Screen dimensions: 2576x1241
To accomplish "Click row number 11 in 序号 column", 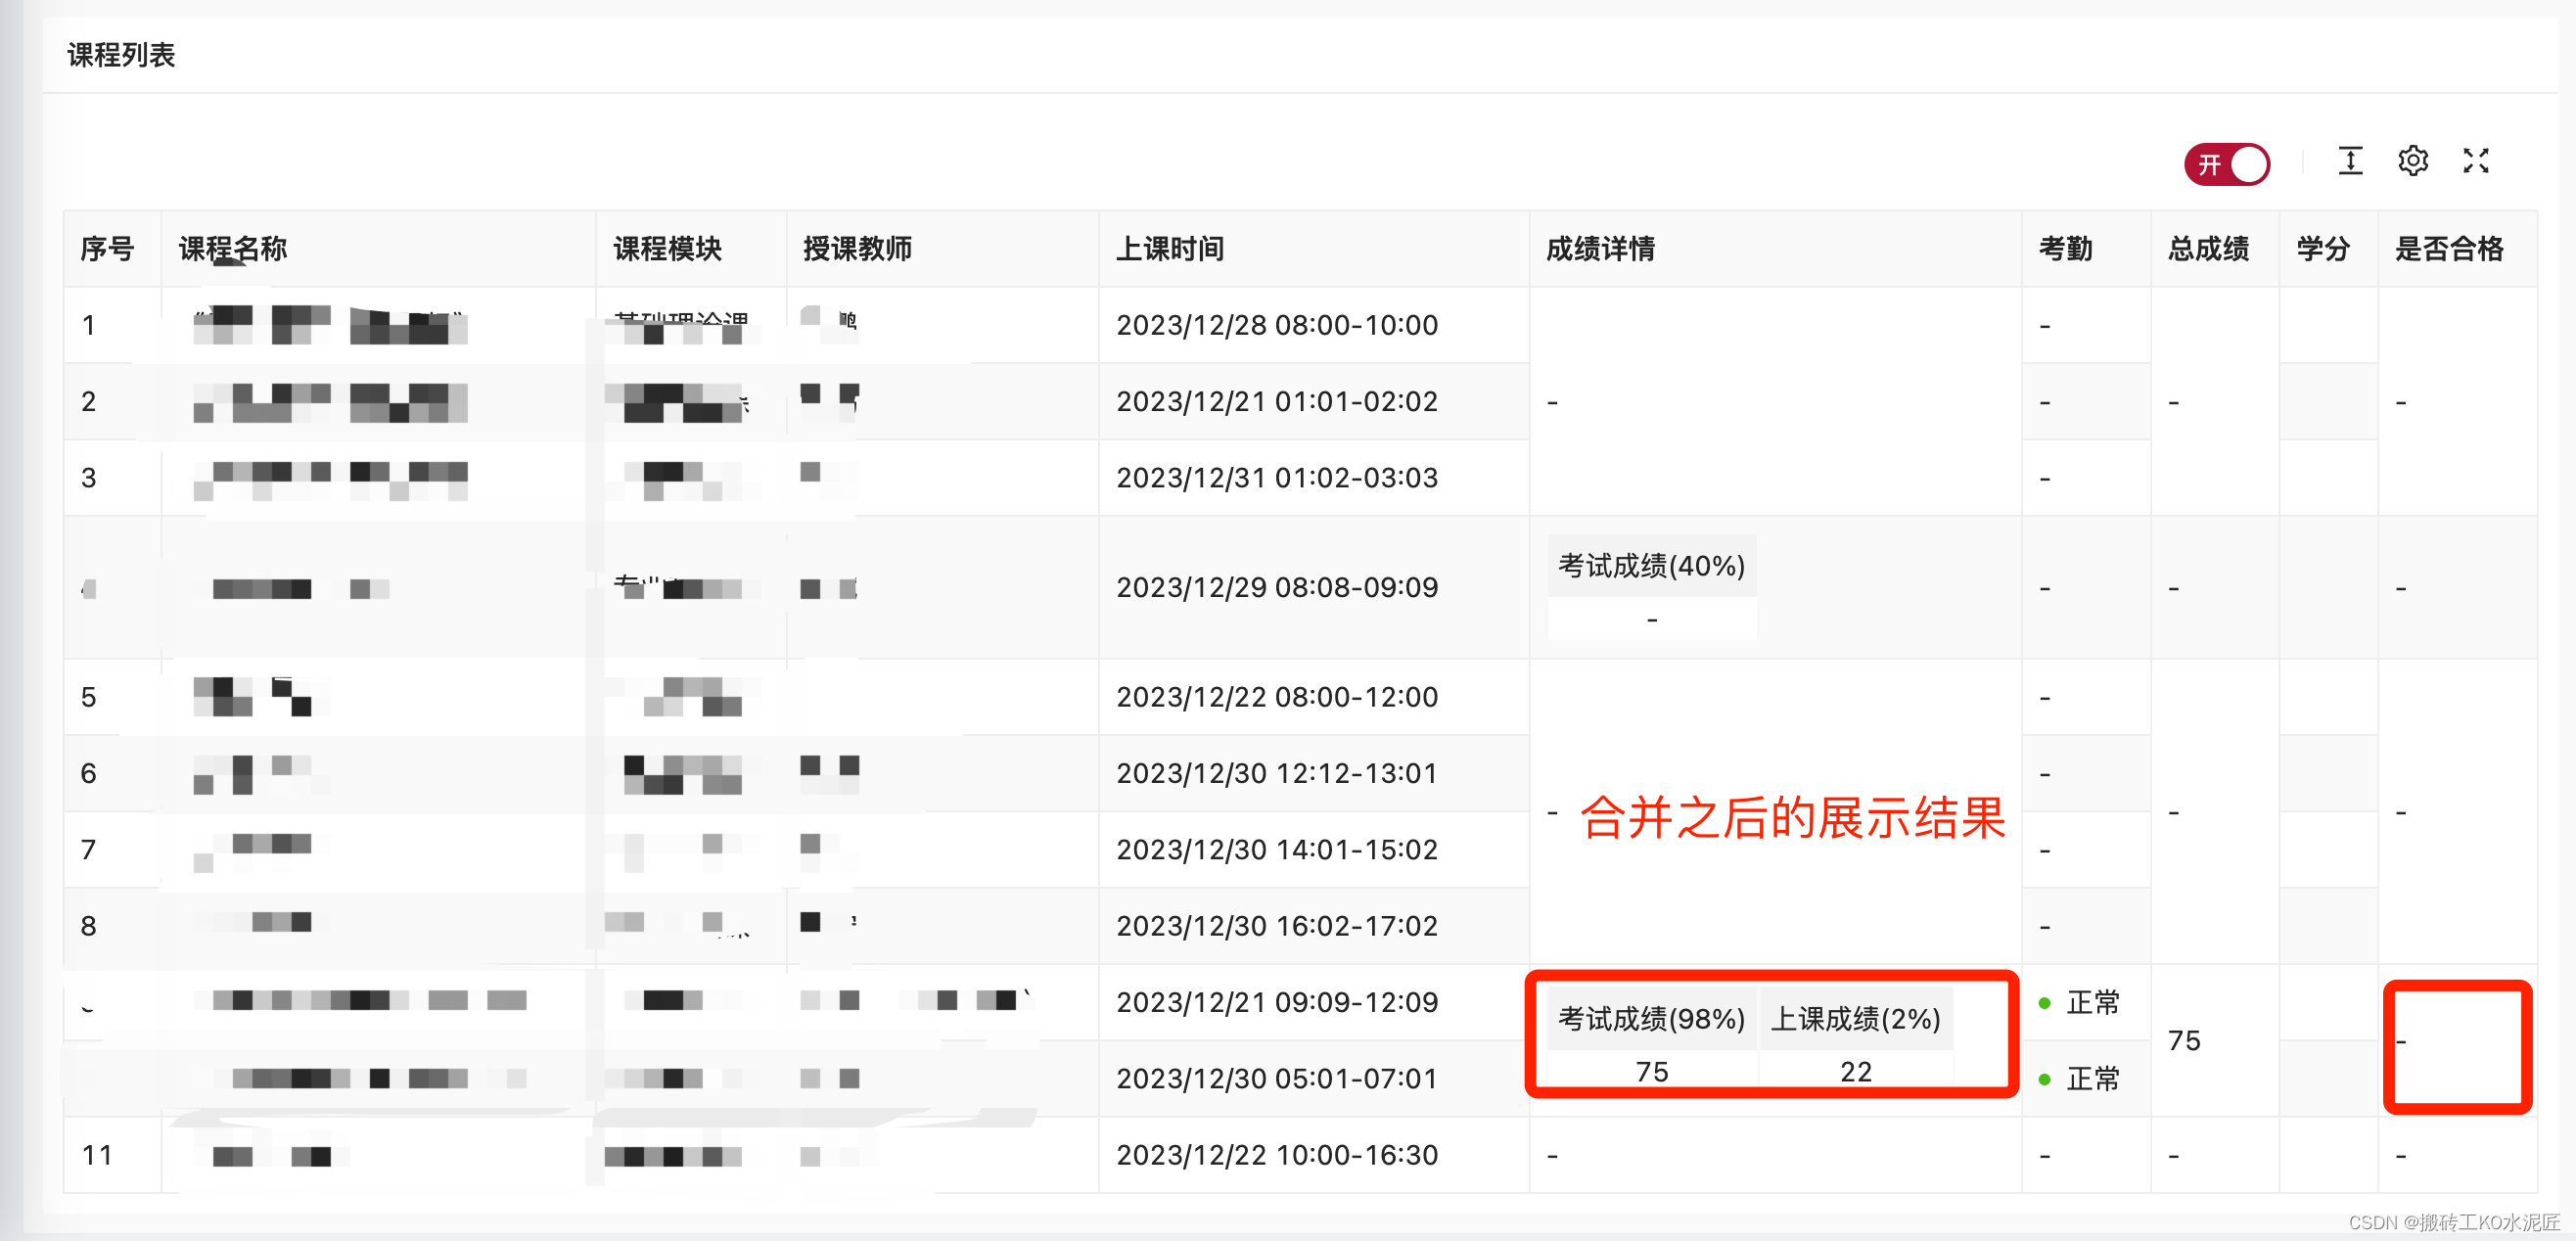I will [97, 1155].
